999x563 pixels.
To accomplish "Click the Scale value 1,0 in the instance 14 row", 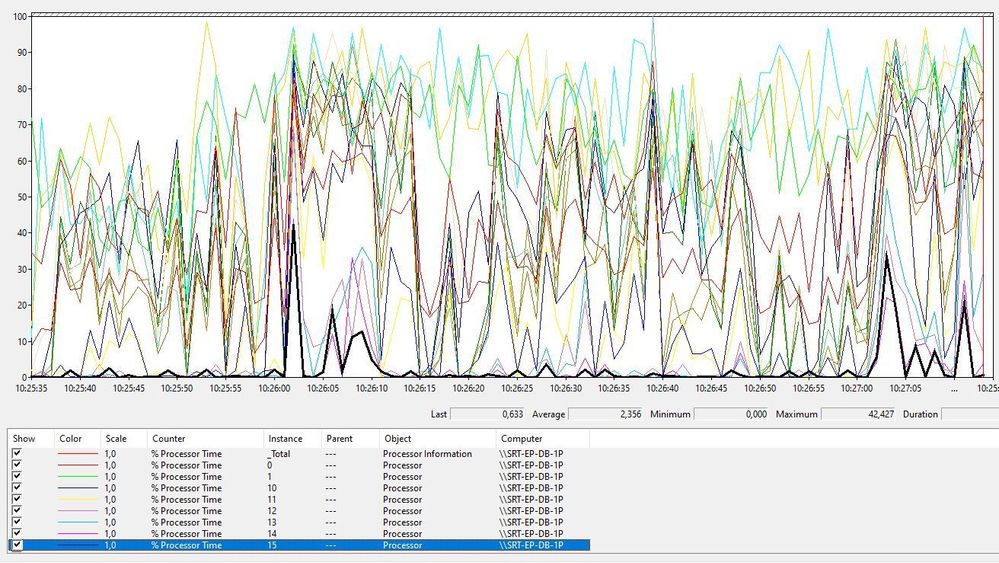I will click(x=110, y=534).
